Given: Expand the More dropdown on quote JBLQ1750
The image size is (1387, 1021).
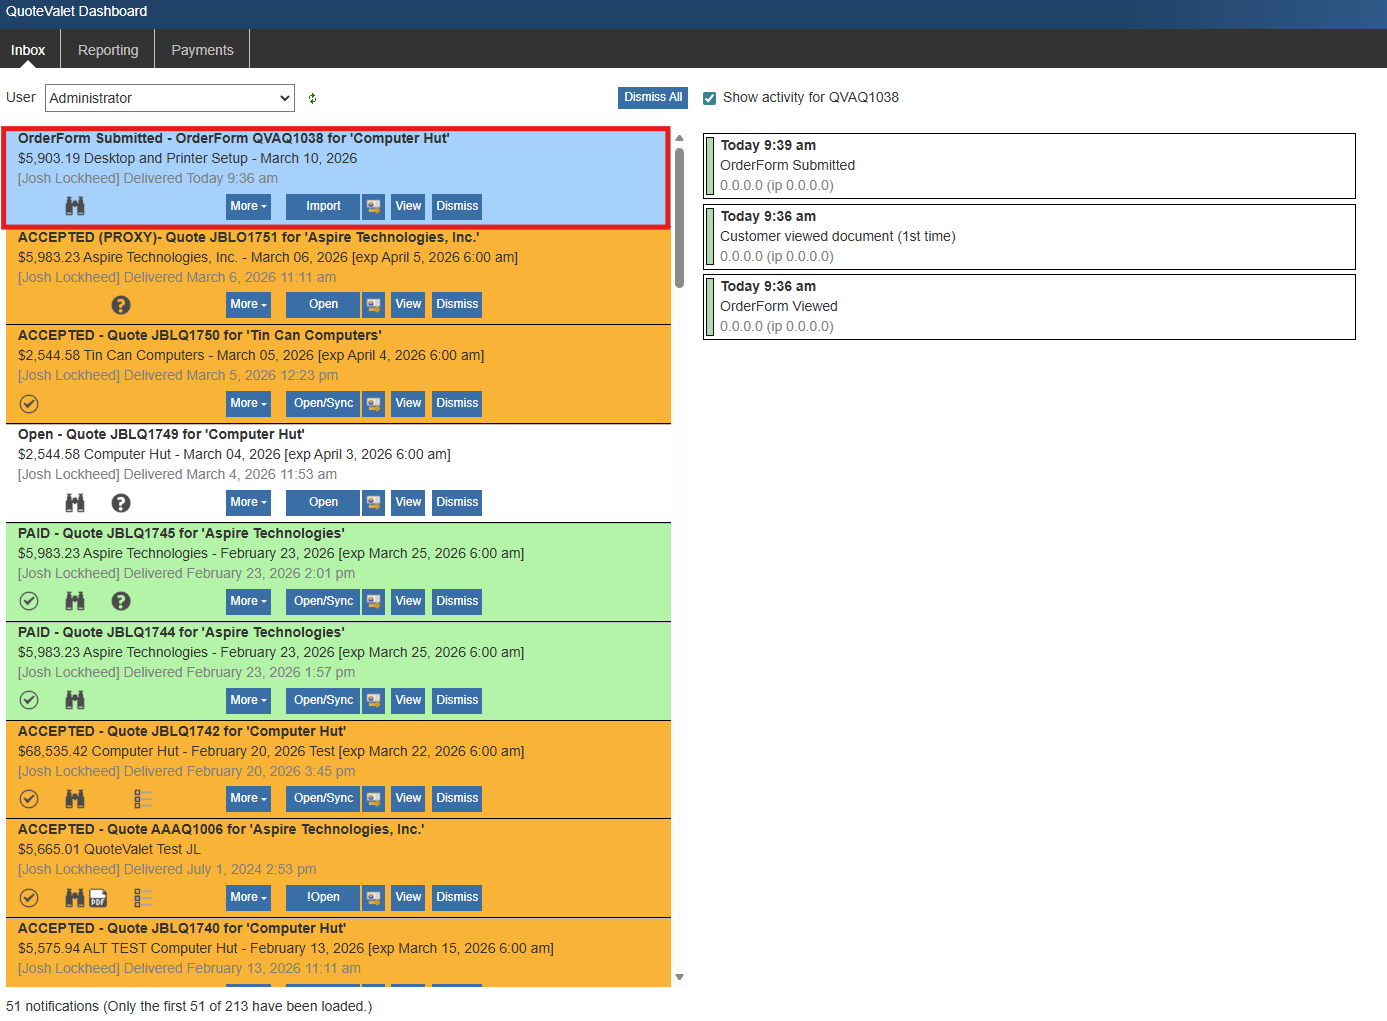Looking at the screenshot, I should pyautogui.click(x=248, y=403).
